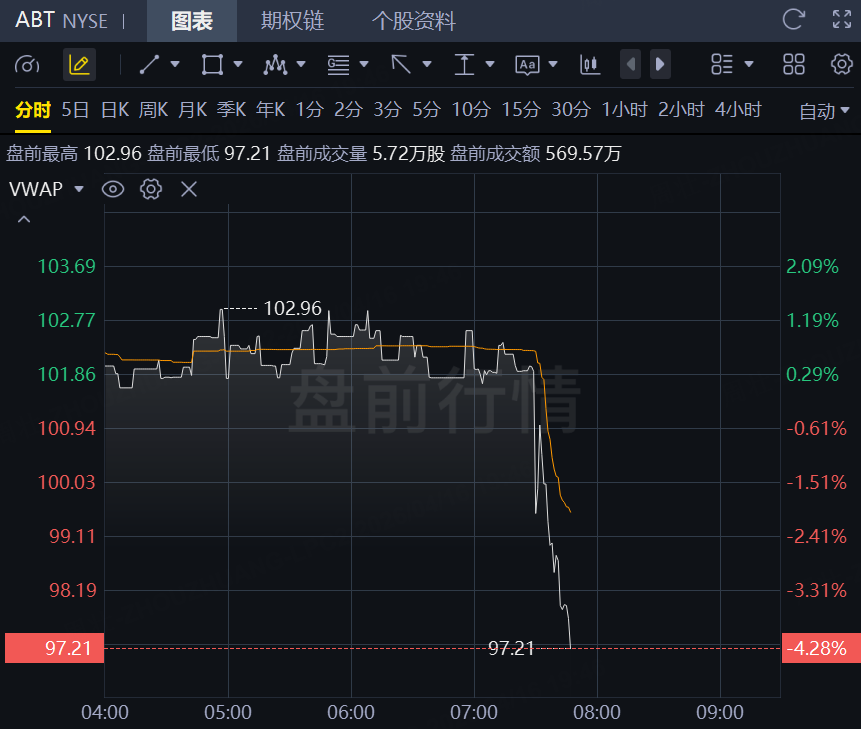Select the 周K timeframe

[153, 110]
